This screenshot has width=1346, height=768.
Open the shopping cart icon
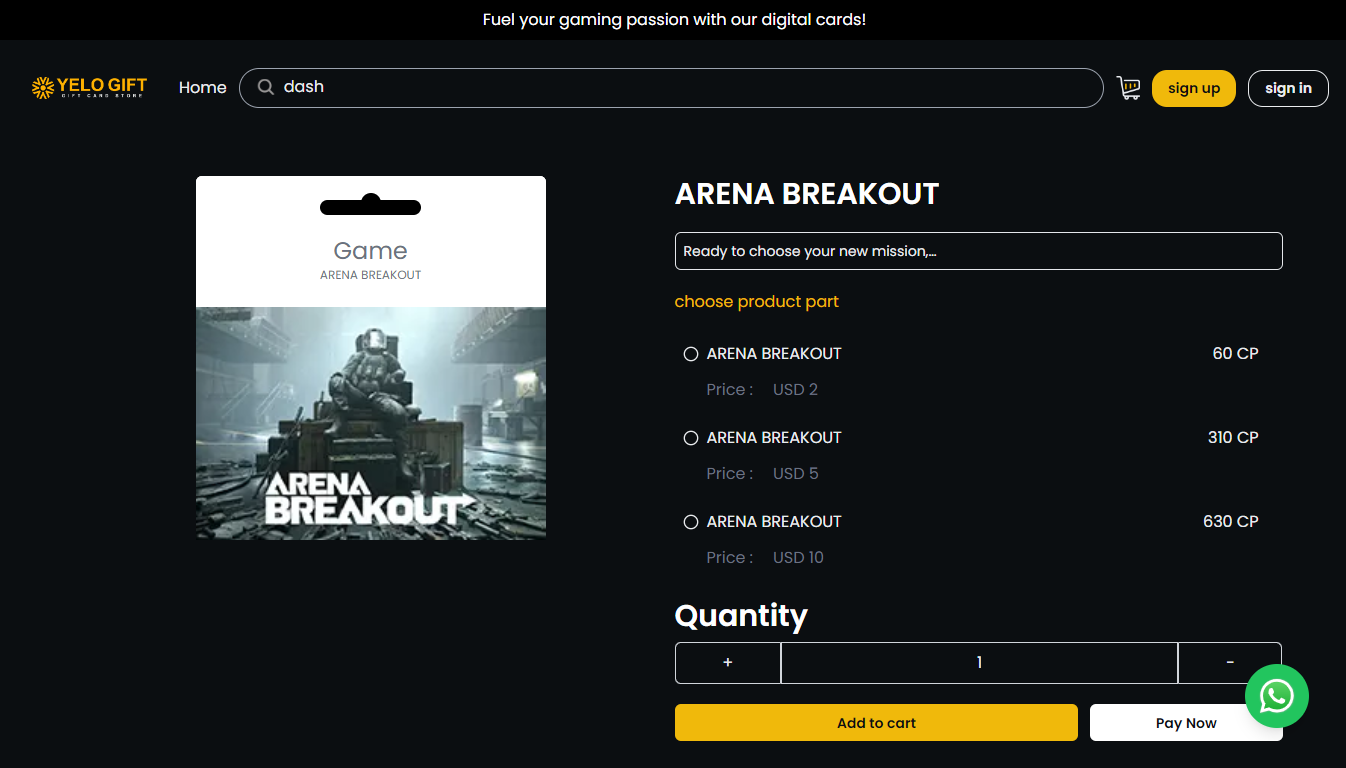[1129, 88]
